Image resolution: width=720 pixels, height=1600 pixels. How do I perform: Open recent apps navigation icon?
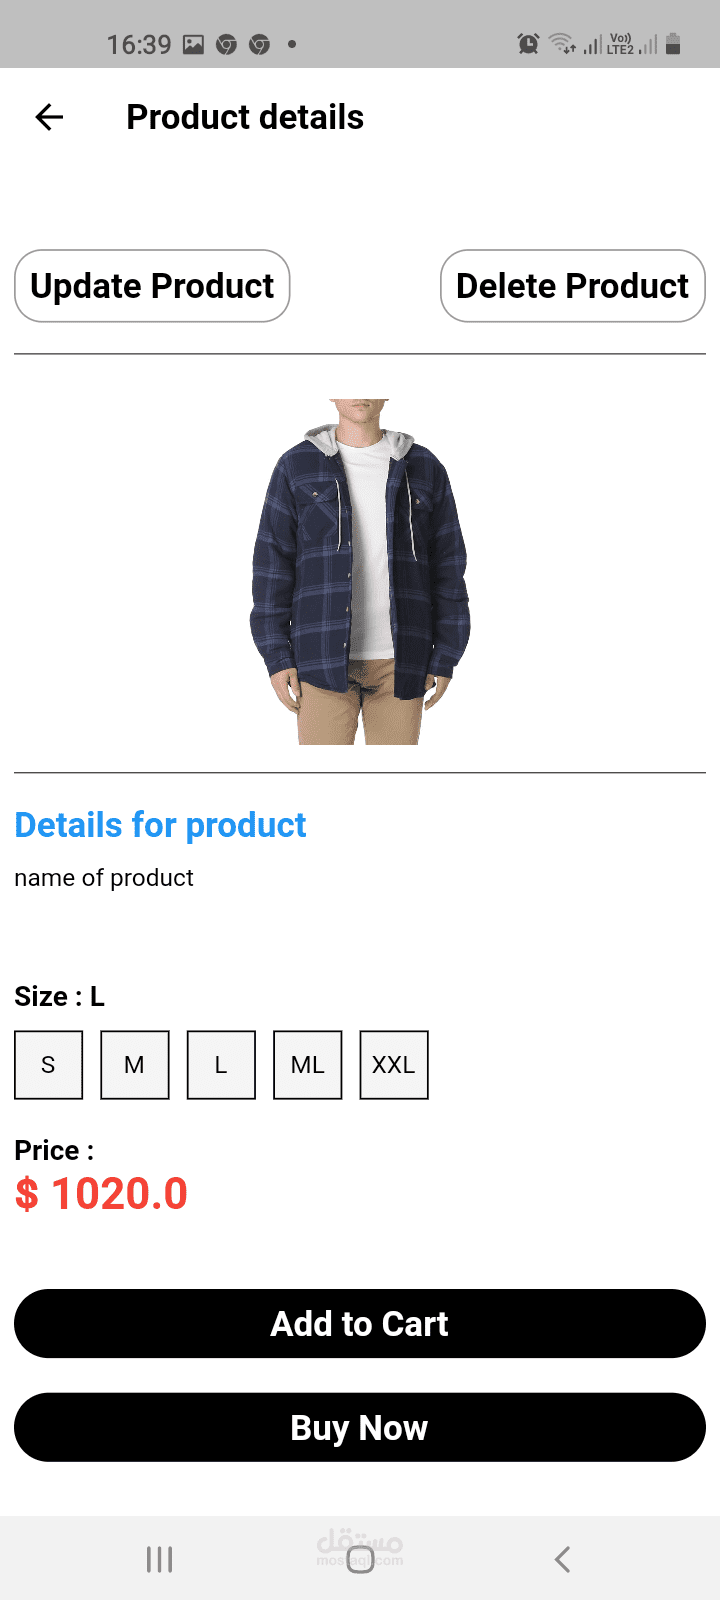(x=159, y=1559)
